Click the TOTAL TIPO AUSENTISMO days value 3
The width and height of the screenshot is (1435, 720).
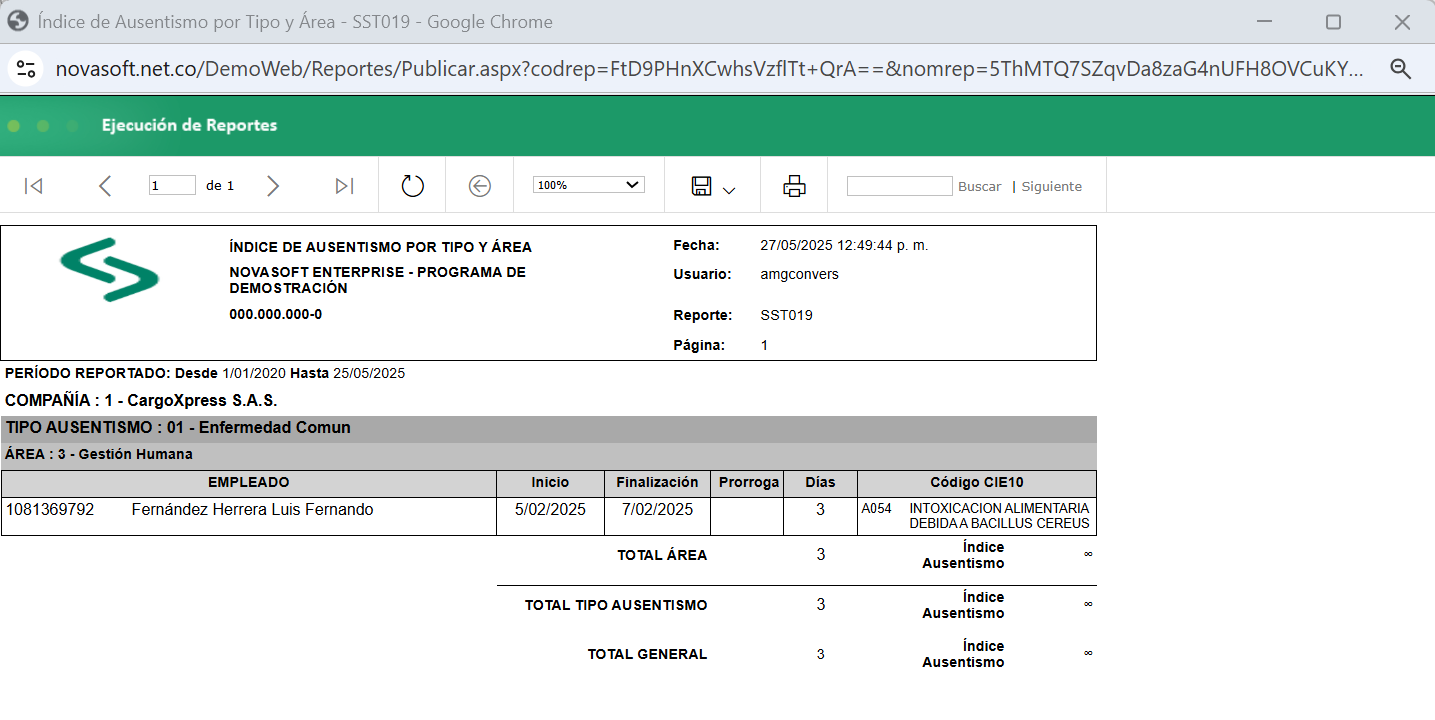point(821,605)
